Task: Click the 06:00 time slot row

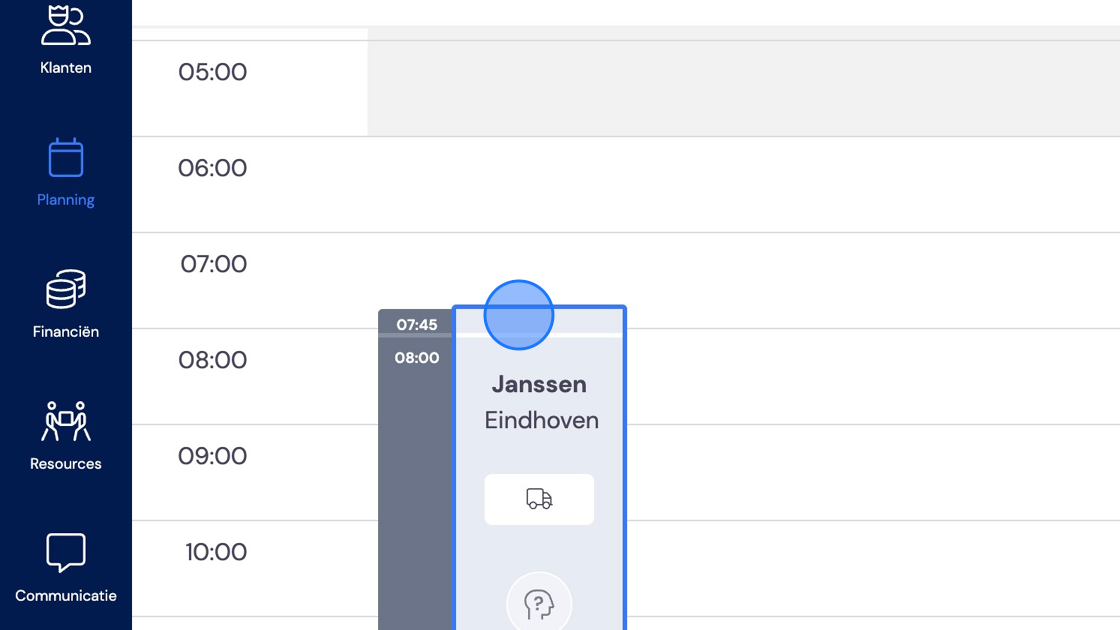Action: click(x=626, y=184)
